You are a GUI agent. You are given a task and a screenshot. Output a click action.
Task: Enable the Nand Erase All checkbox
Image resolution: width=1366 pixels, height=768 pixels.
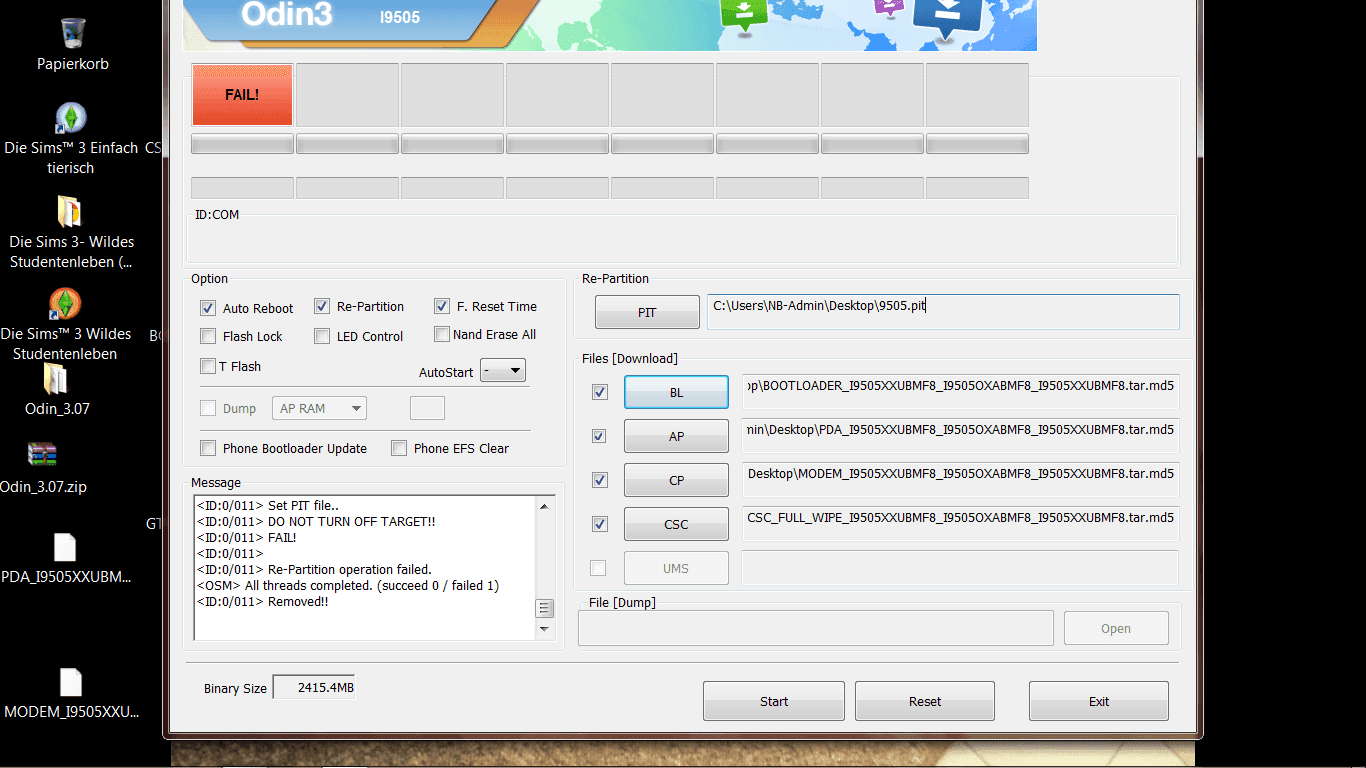click(x=442, y=334)
